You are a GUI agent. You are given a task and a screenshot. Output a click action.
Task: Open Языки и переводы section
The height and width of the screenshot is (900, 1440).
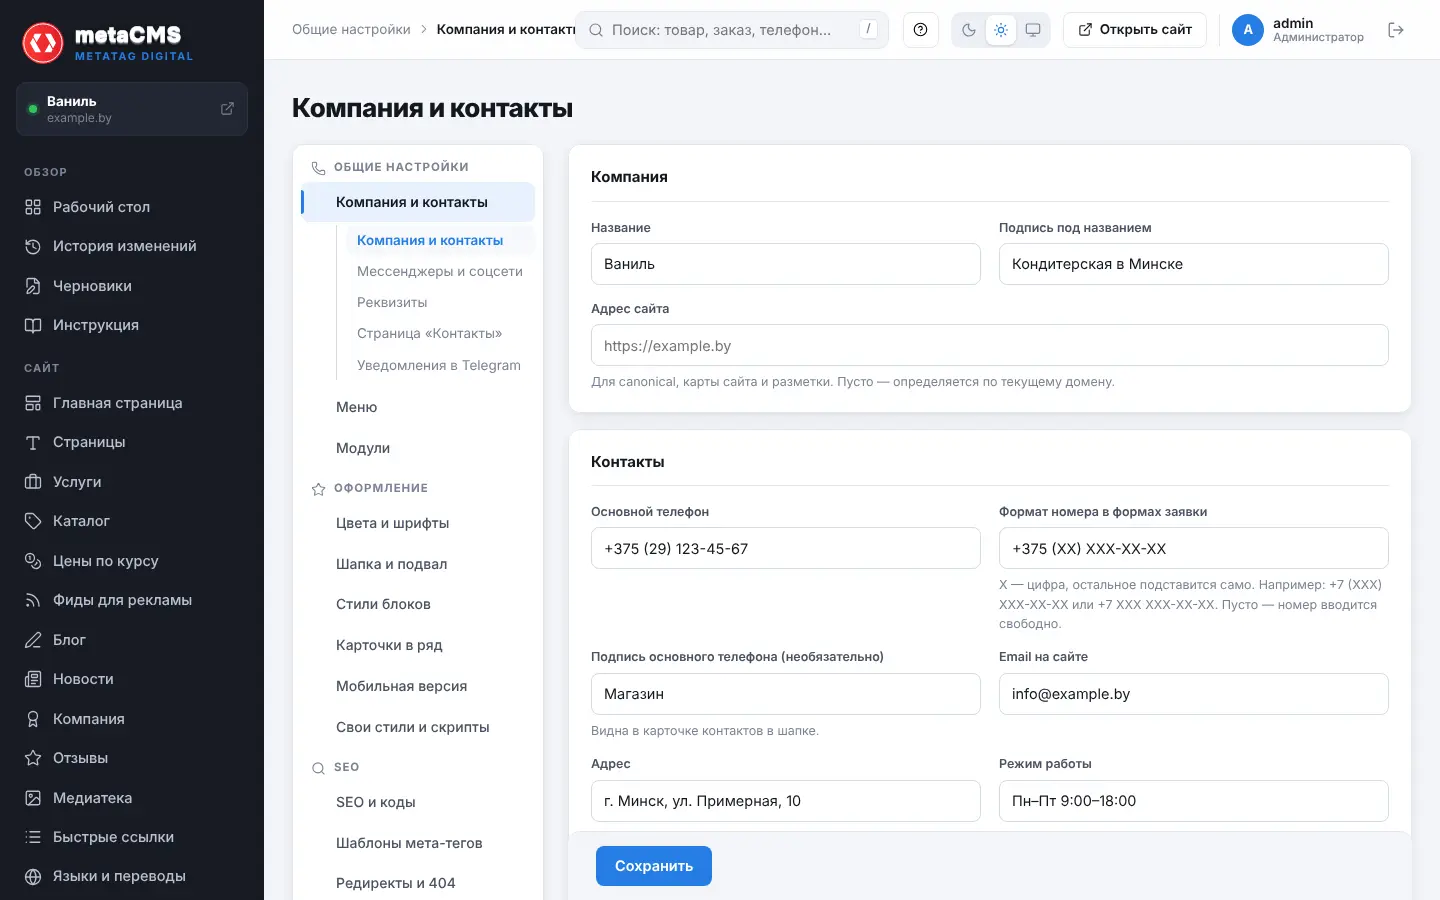pos(132,876)
